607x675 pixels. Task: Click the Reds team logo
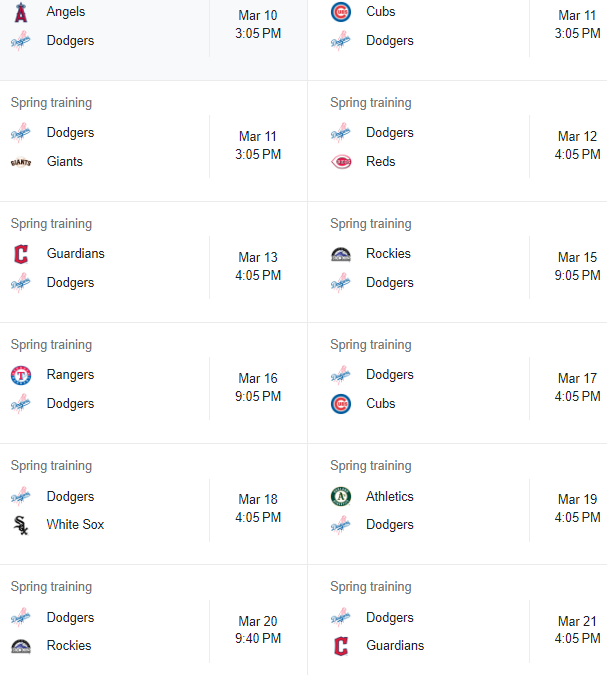click(341, 162)
